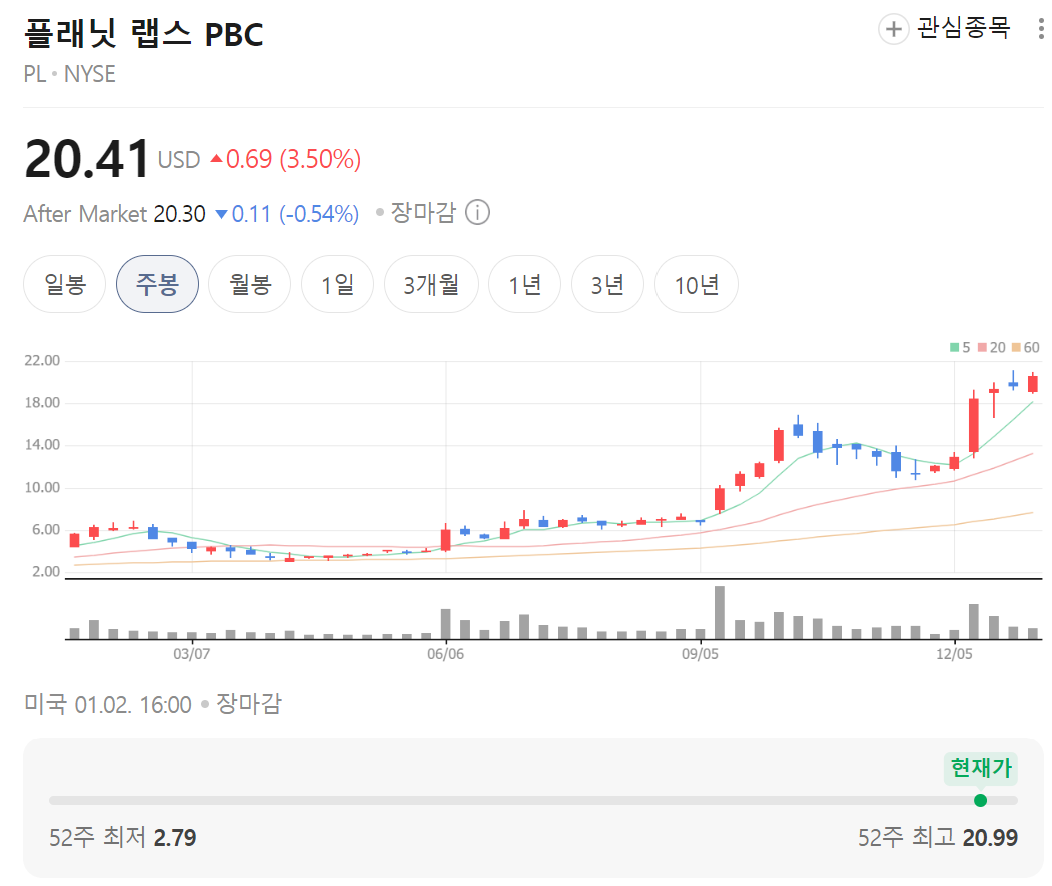
Task: Click the 현재가 label badge
Action: coord(981,767)
